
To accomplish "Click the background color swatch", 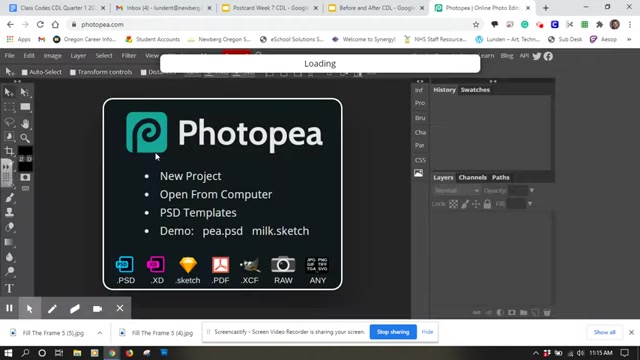I will click(25, 167).
